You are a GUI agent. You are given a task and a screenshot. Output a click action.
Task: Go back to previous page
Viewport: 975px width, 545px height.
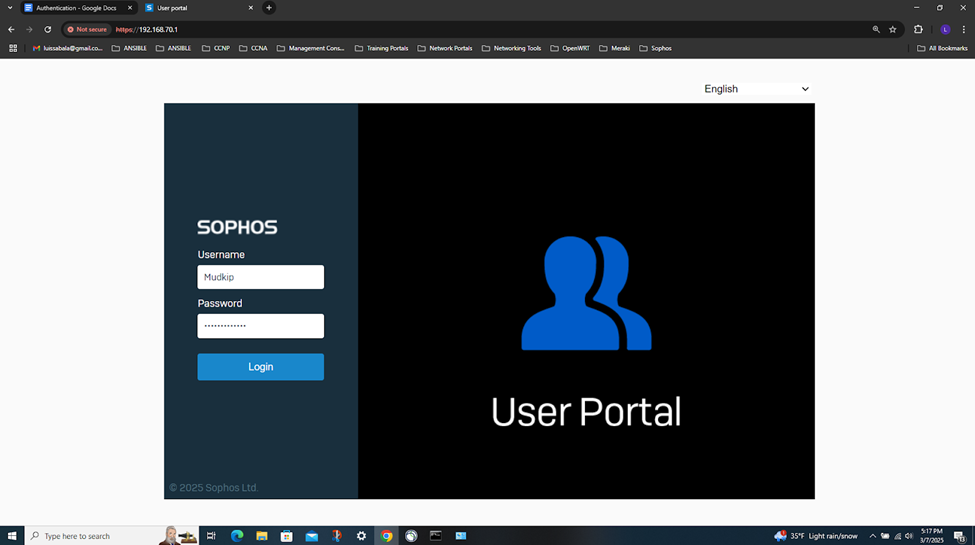coord(11,29)
